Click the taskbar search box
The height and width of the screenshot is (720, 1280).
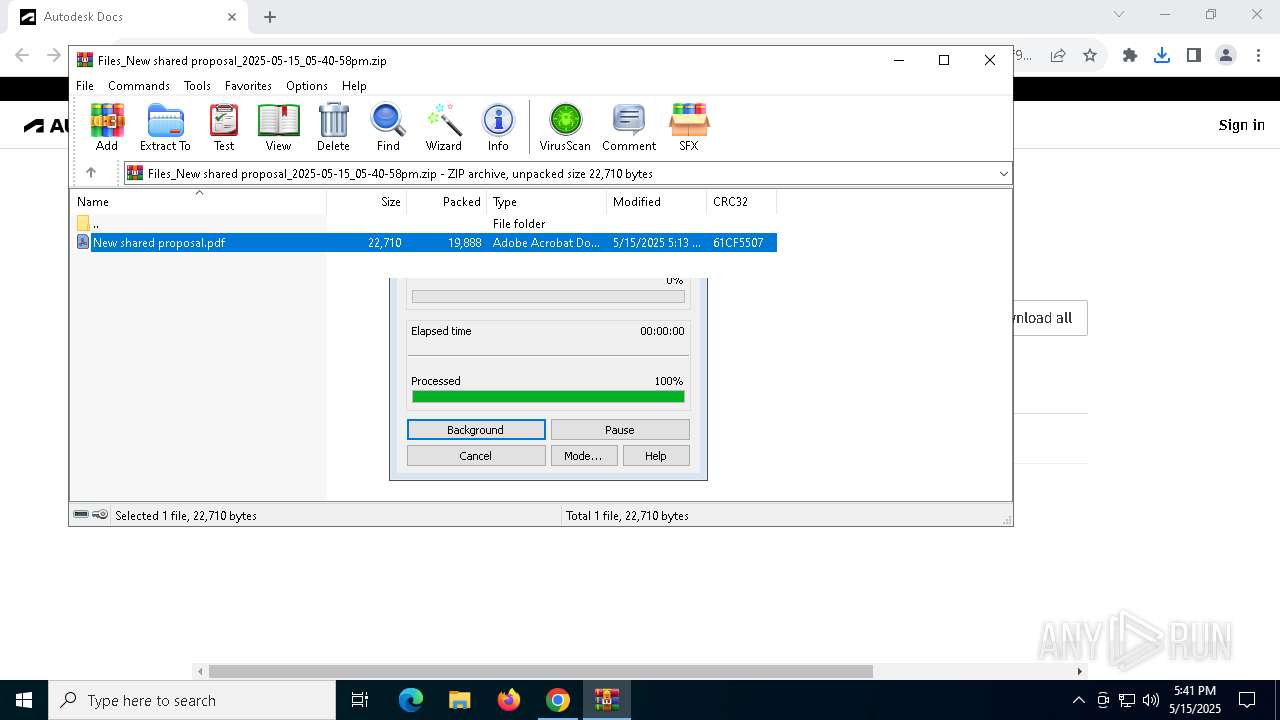(192, 700)
